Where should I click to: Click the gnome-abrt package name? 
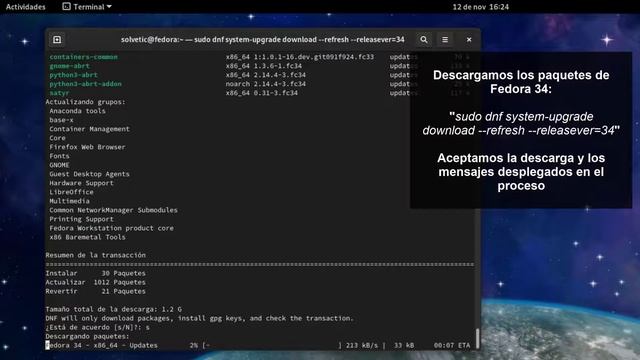(69, 66)
